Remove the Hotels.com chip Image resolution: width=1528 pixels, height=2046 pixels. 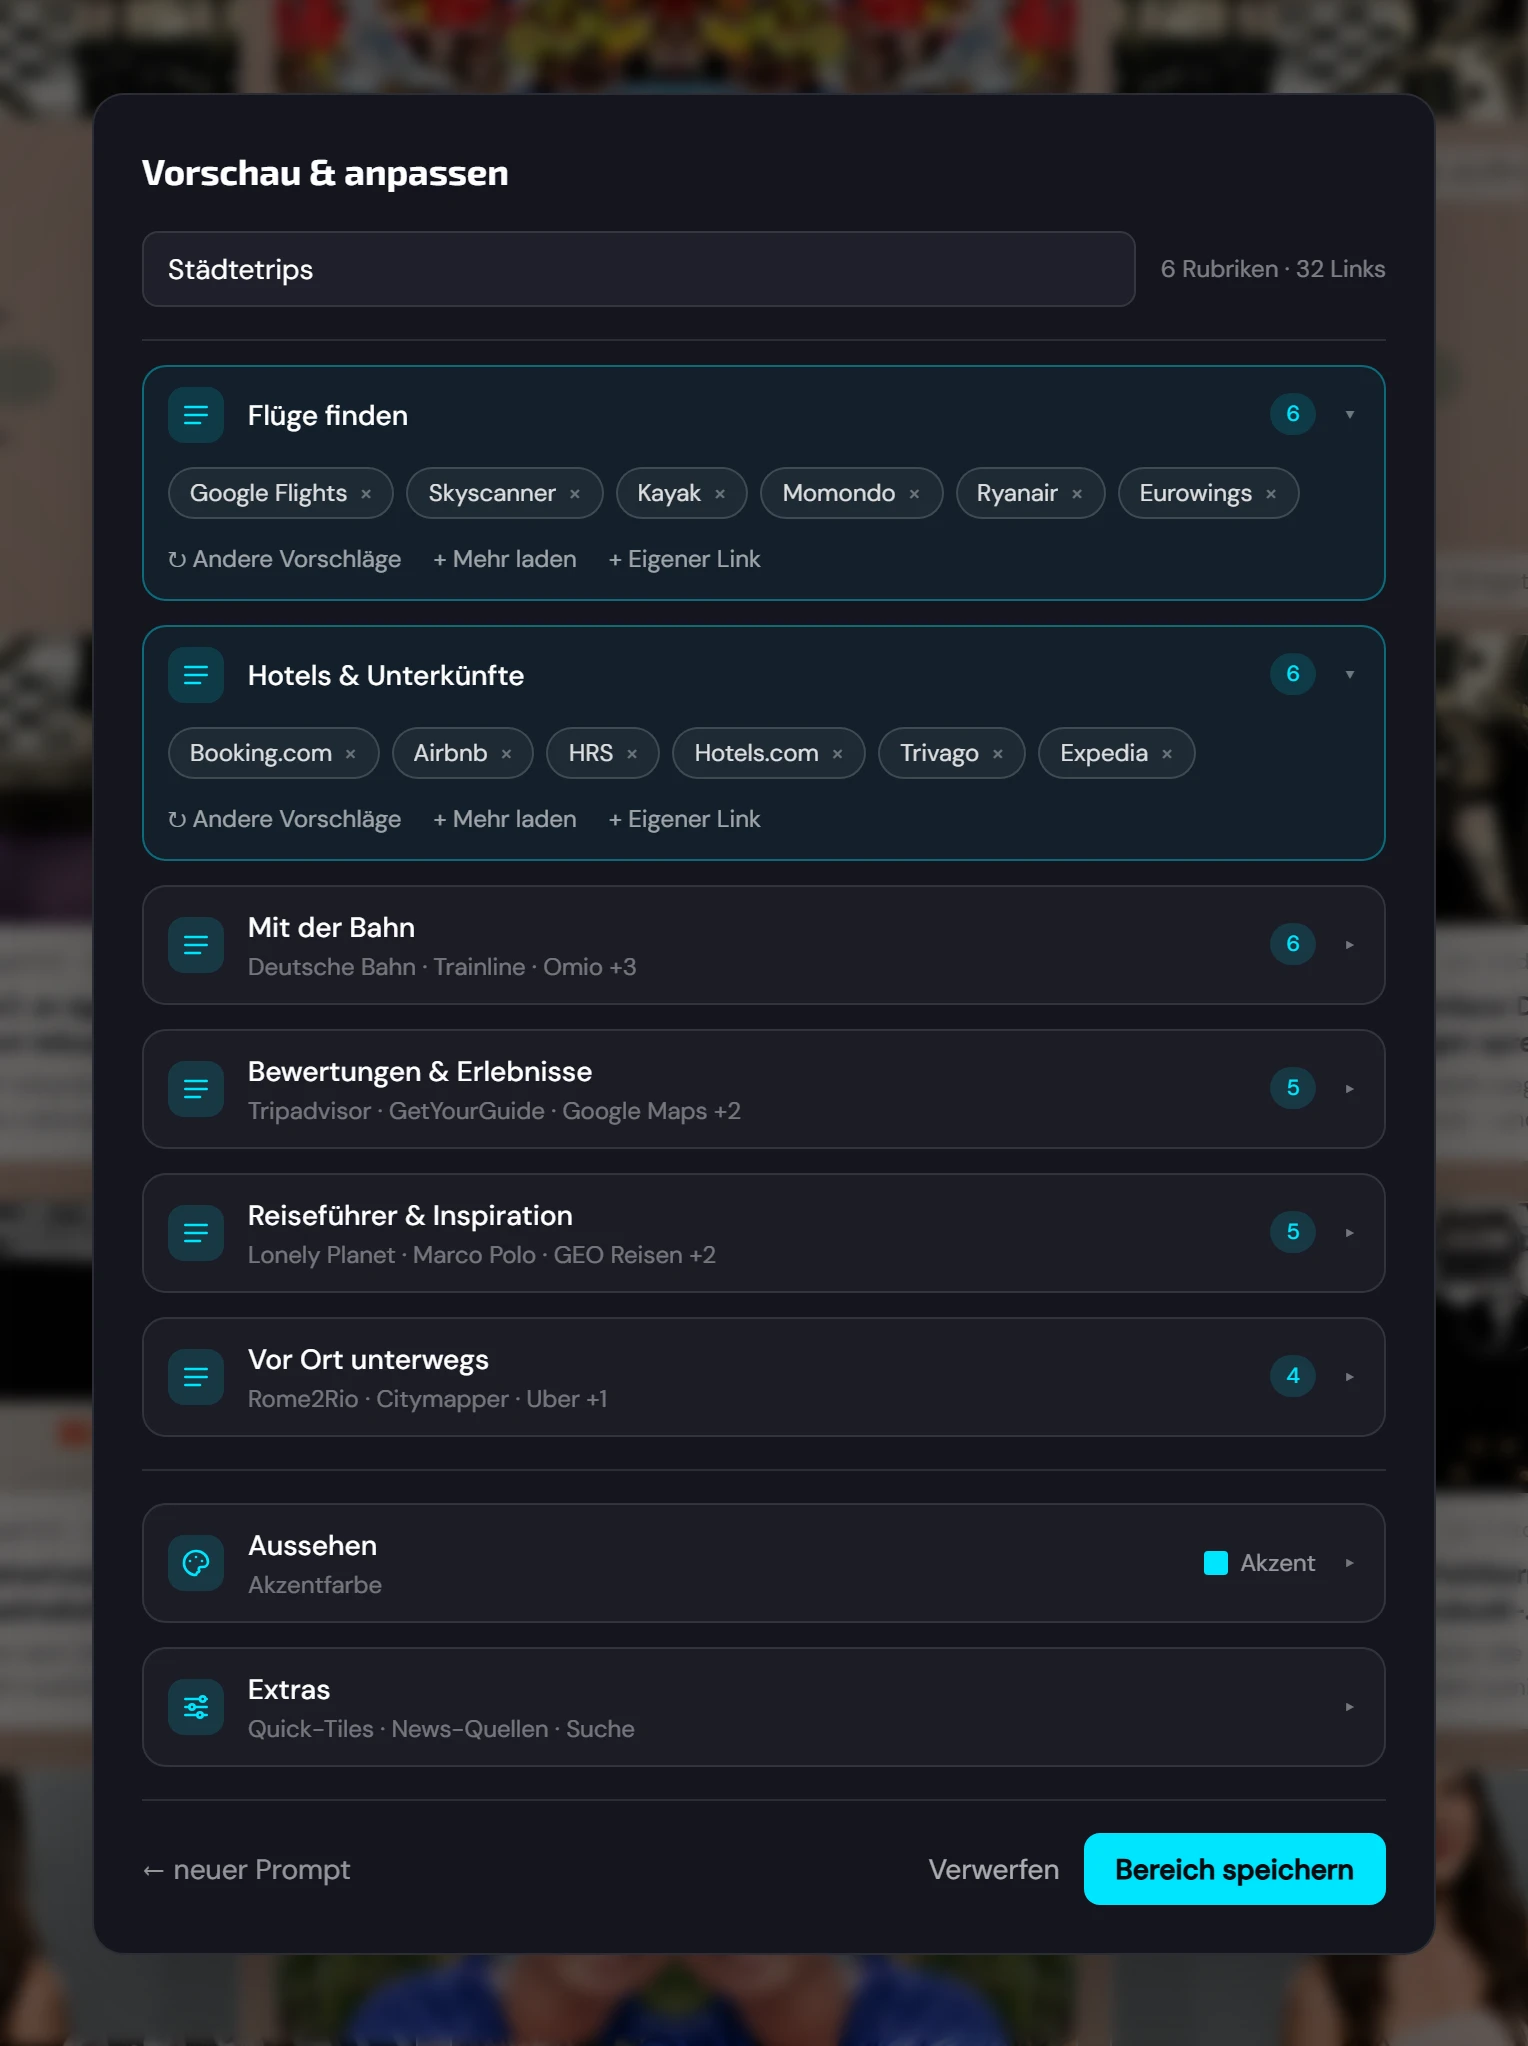[x=838, y=754]
